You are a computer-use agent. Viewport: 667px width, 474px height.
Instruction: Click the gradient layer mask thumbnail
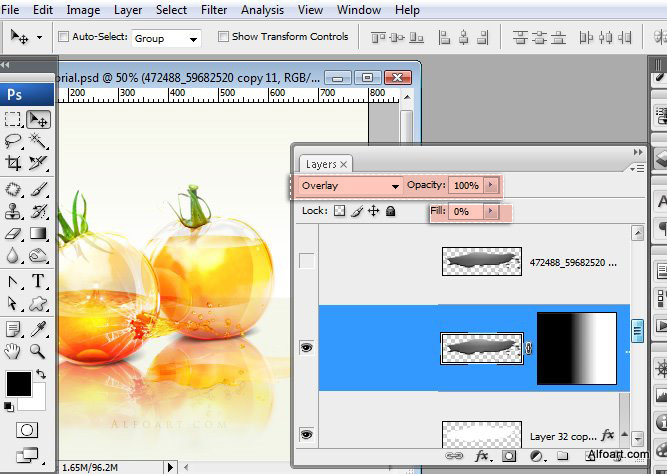tap(577, 348)
